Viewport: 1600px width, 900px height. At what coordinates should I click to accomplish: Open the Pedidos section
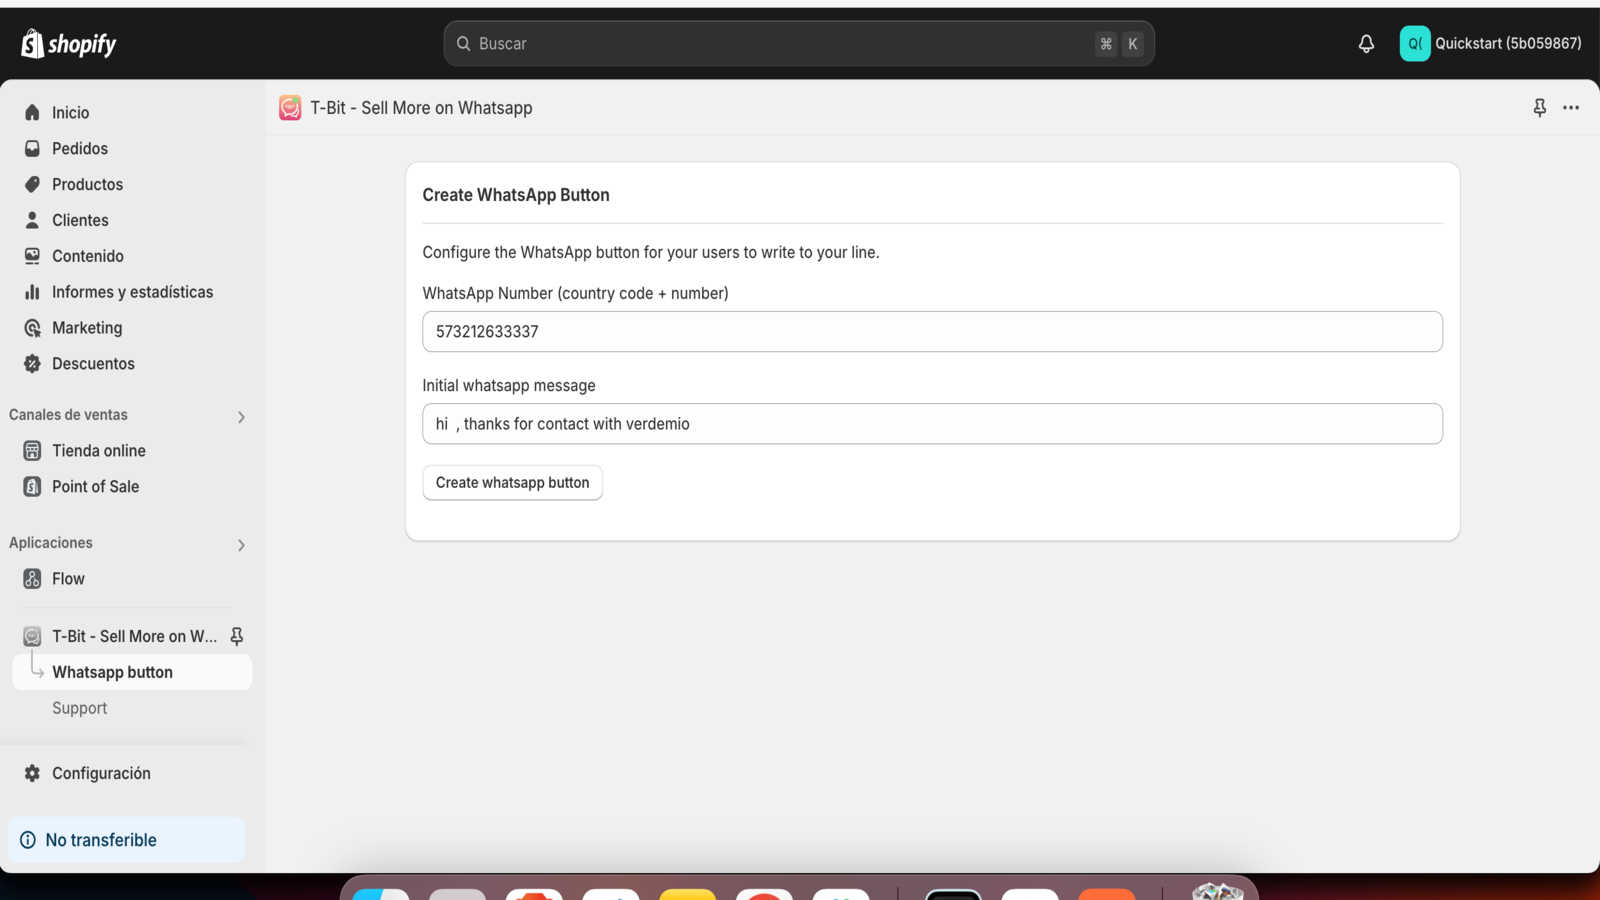[x=80, y=149]
